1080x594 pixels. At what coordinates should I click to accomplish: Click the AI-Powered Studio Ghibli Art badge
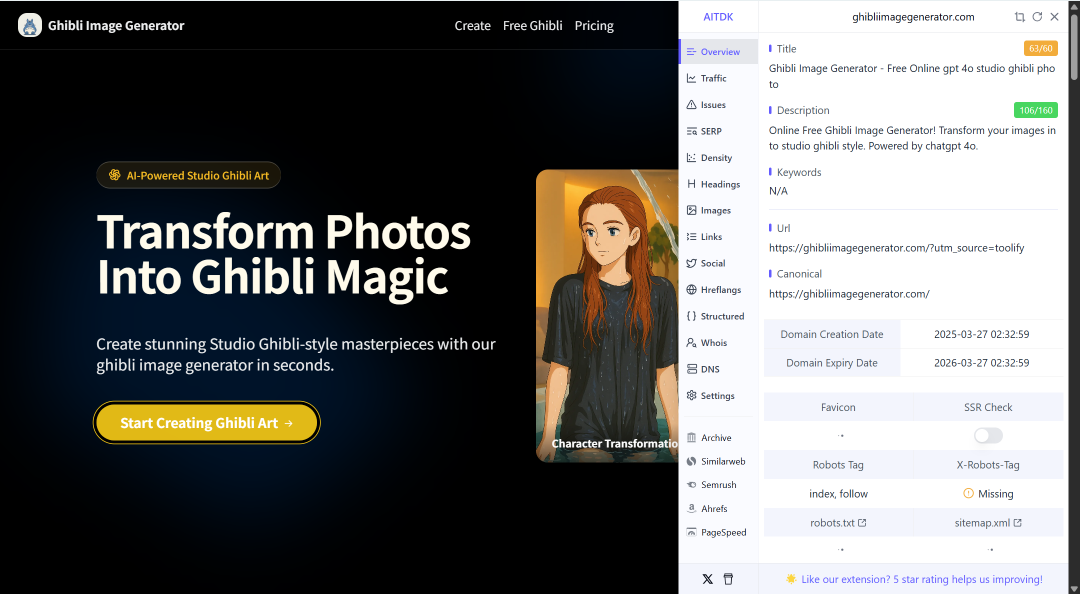coord(188,175)
